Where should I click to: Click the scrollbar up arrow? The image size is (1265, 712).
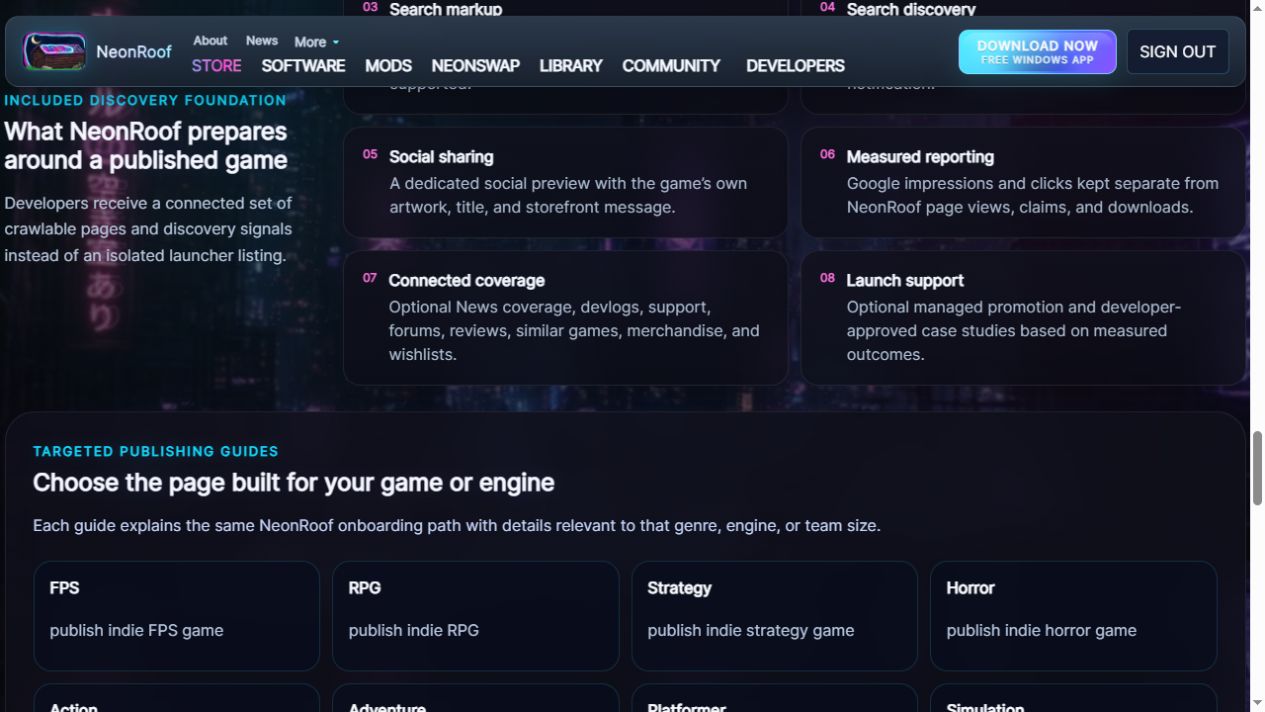click(x=1257, y=8)
